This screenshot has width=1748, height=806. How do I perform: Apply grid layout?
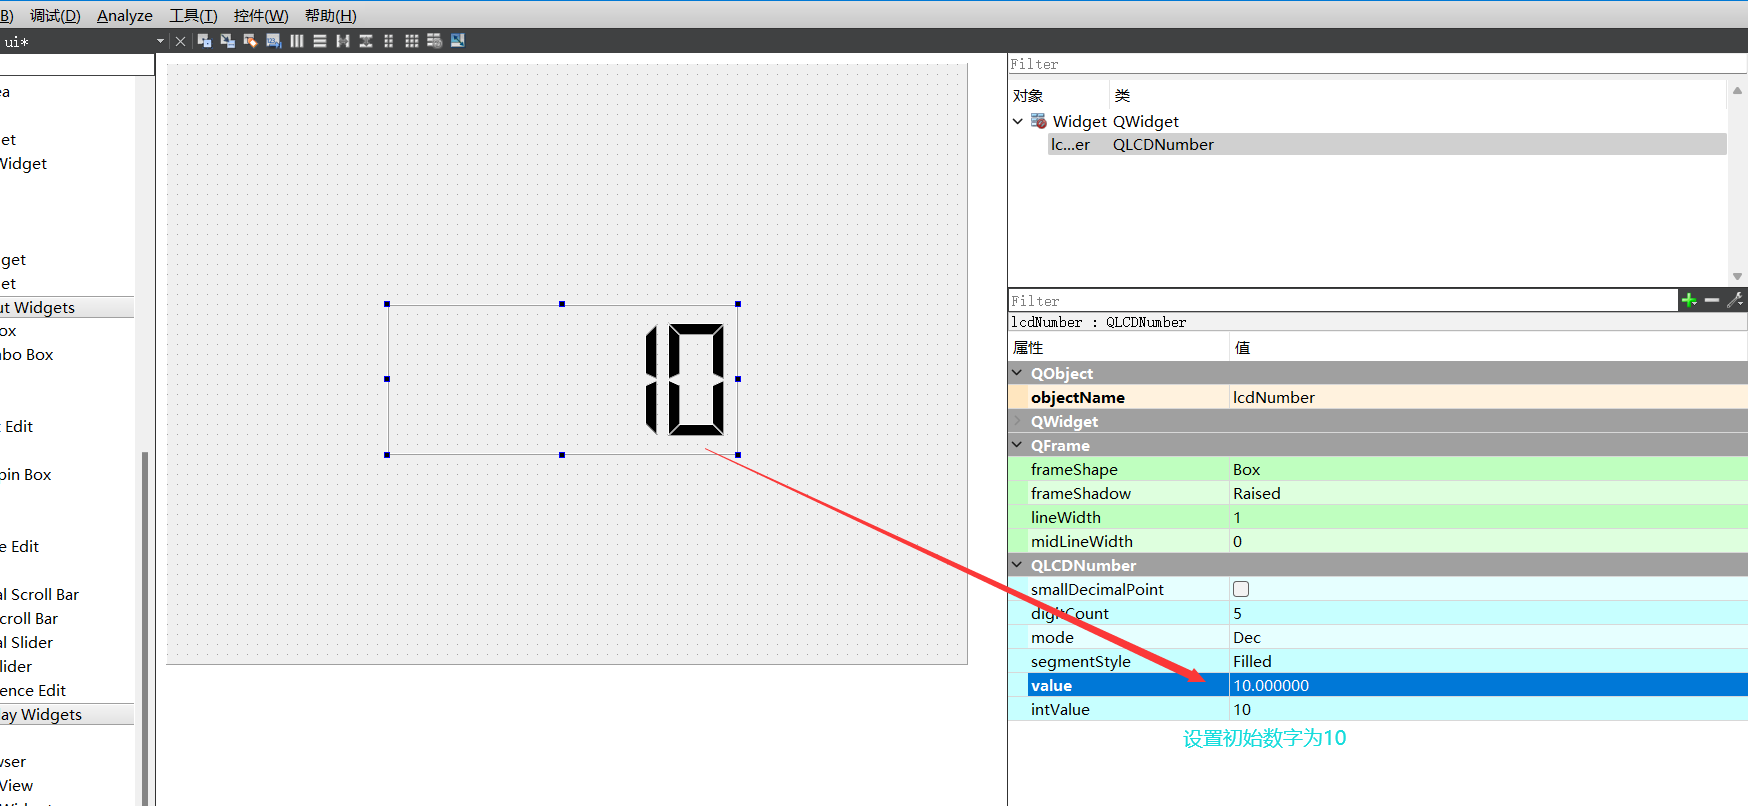pyautogui.click(x=412, y=41)
